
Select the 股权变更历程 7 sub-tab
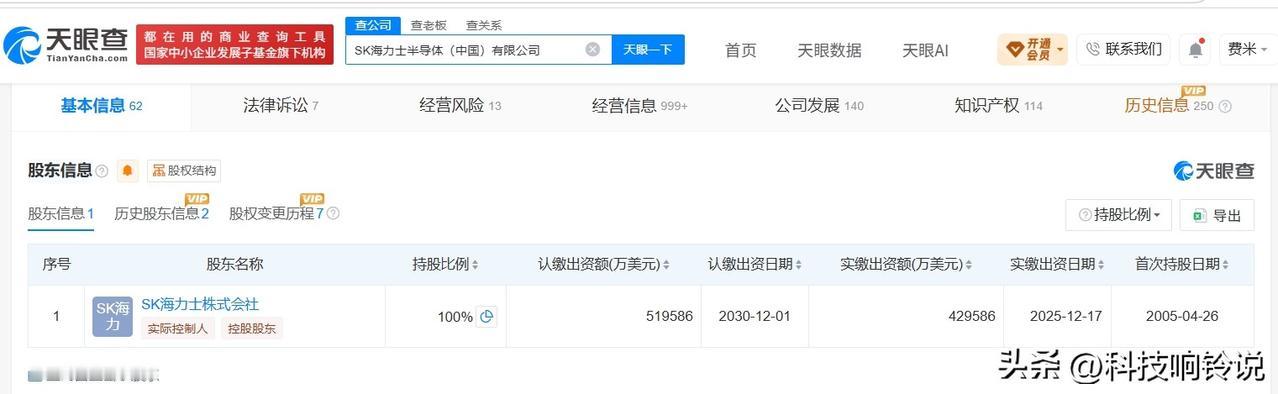click(x=277, y=213)
